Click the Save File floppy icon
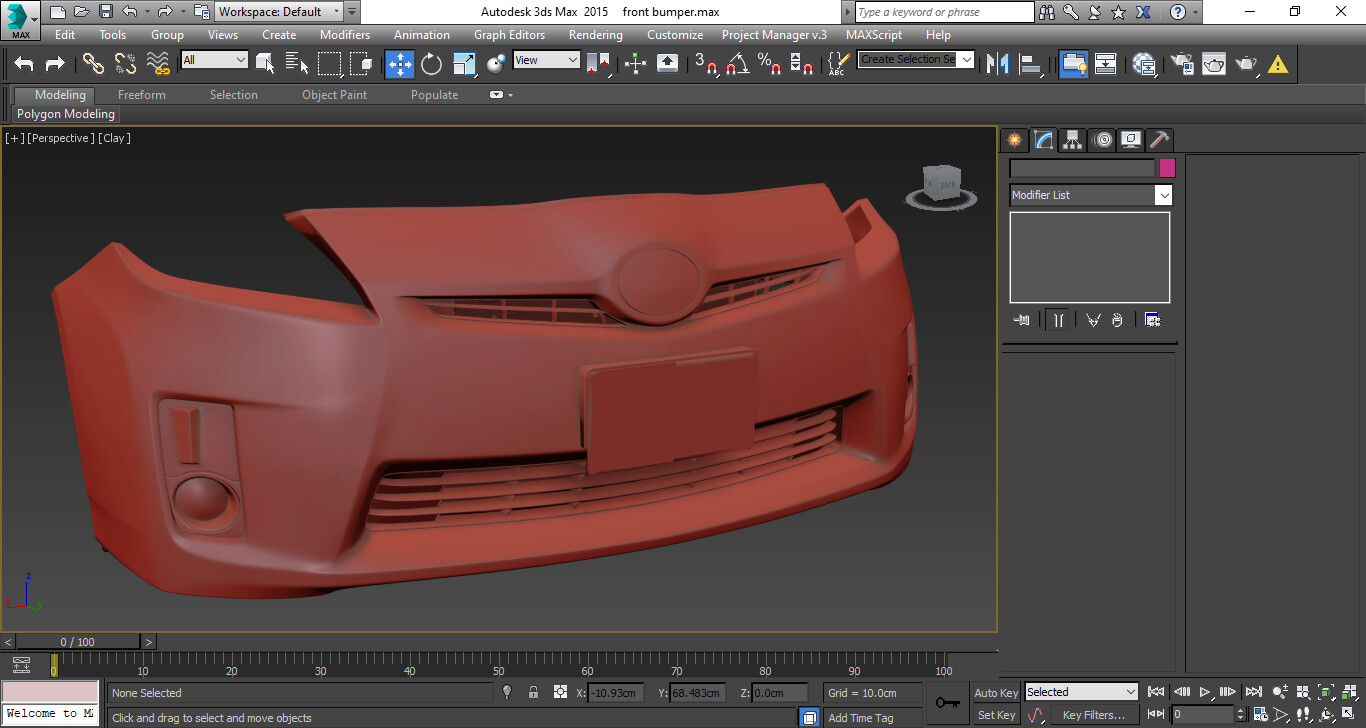This screenshot has height=728, width=1366. pos(105,12)
